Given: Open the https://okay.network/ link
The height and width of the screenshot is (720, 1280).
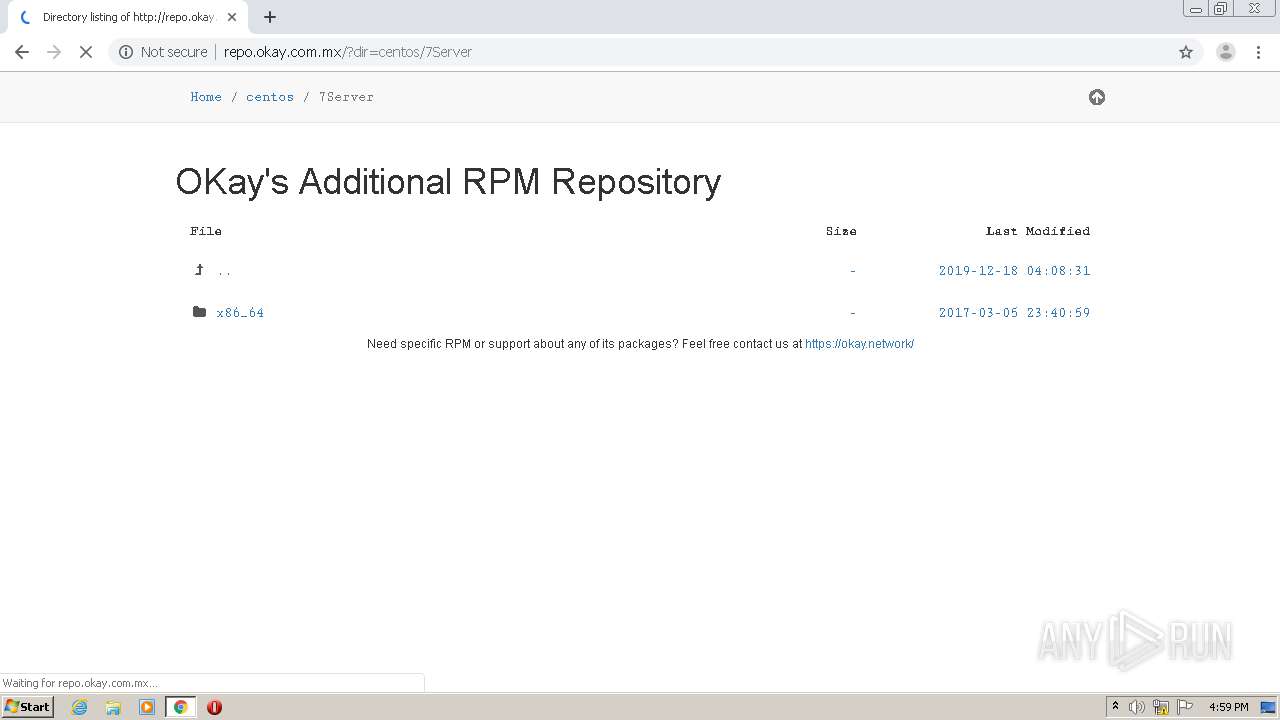Looking at the screenshot, I should [x=859, y=344].
